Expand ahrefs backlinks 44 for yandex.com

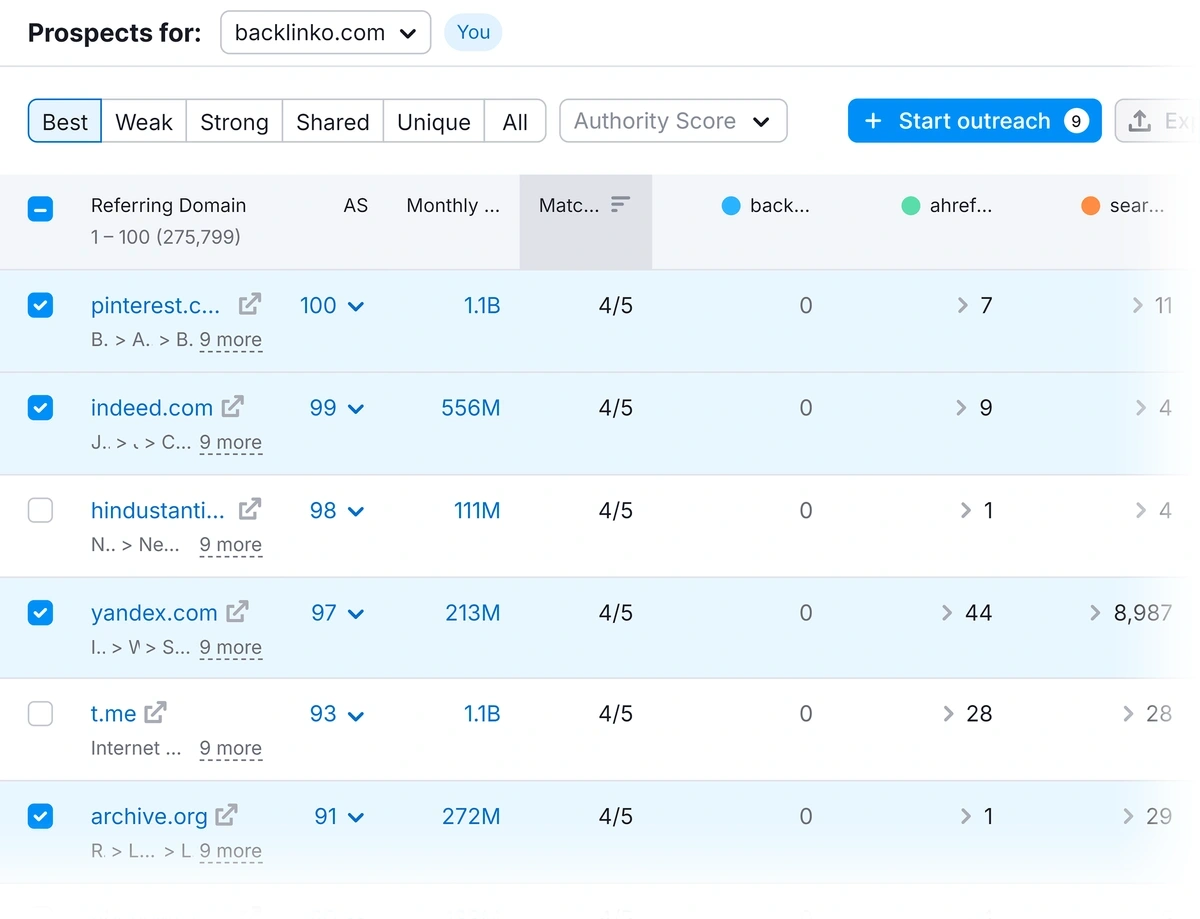tap(967, 613)
